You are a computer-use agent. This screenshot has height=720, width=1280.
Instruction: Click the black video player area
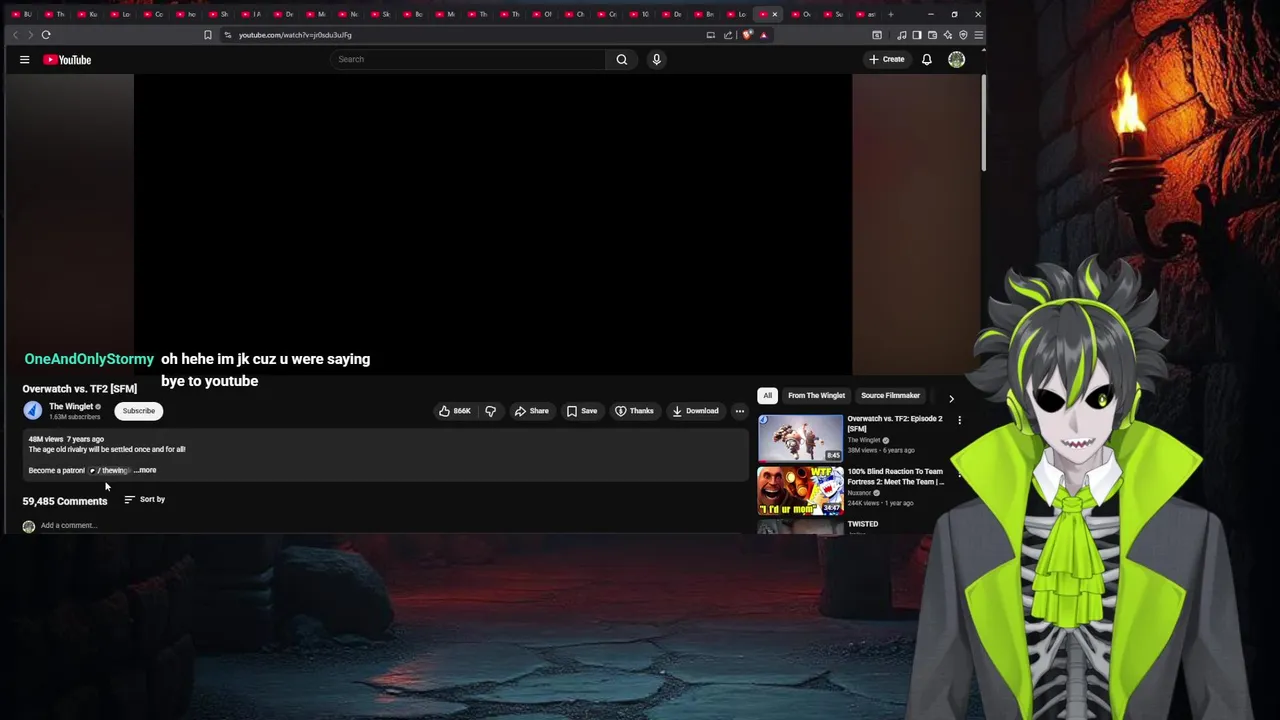click(493, 225)
